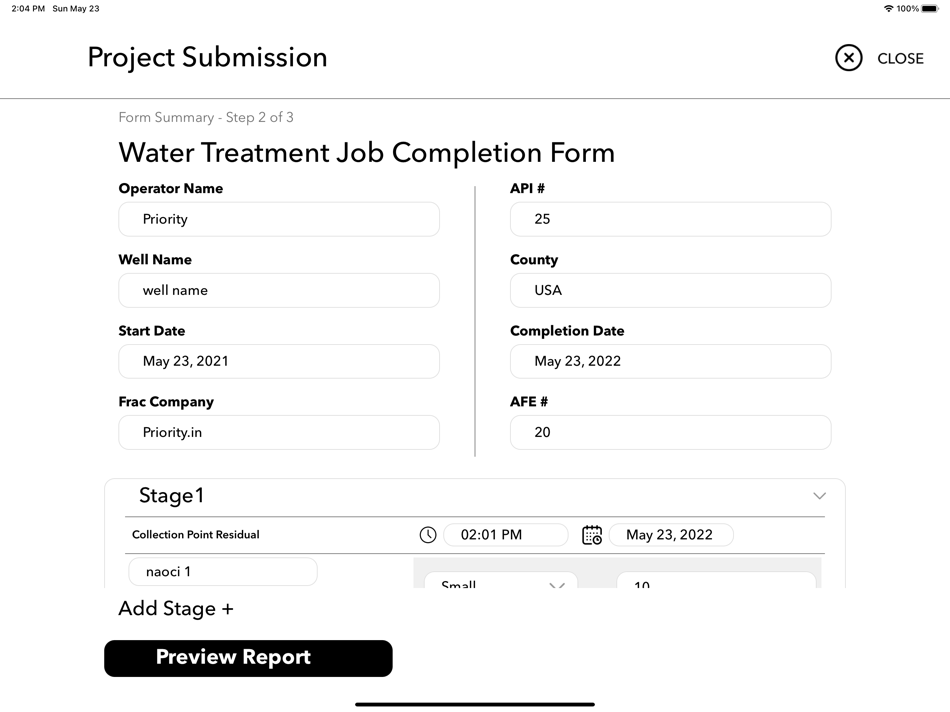Image resolution: width=950 pixels, height=712 pixels.
Task: Click the CLOSE text label
Action: pyautogui.click(x=900, y=58)
